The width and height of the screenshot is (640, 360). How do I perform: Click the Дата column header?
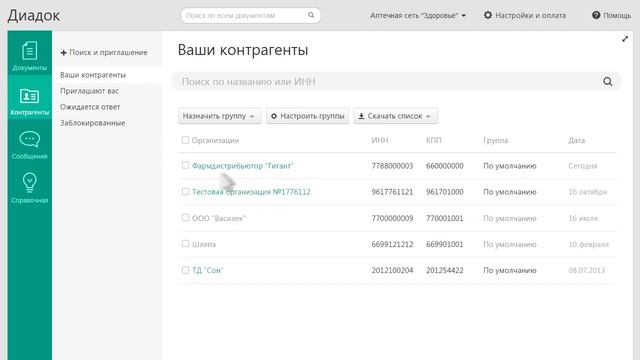click(576, 140)
